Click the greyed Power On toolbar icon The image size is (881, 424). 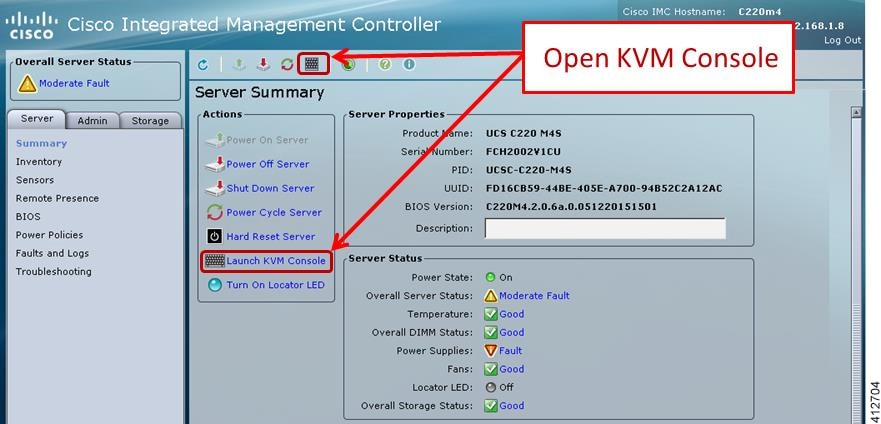(x=239, y=65)
